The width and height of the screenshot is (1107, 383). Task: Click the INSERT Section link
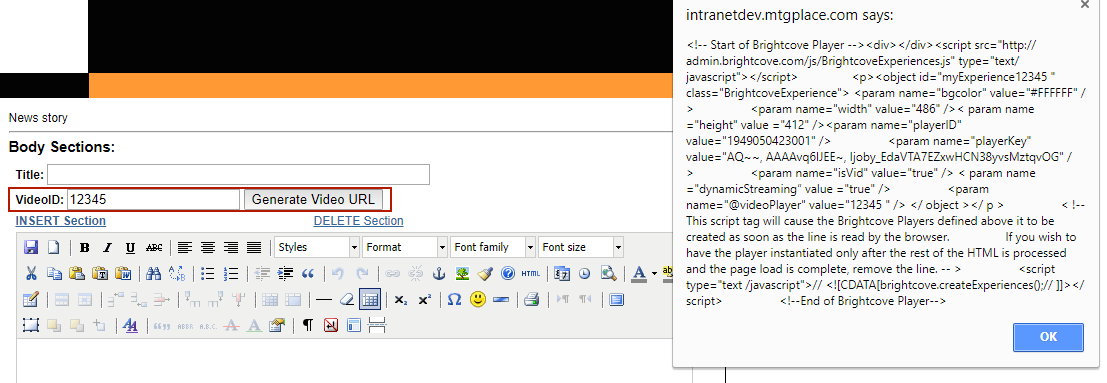[61, 220]
